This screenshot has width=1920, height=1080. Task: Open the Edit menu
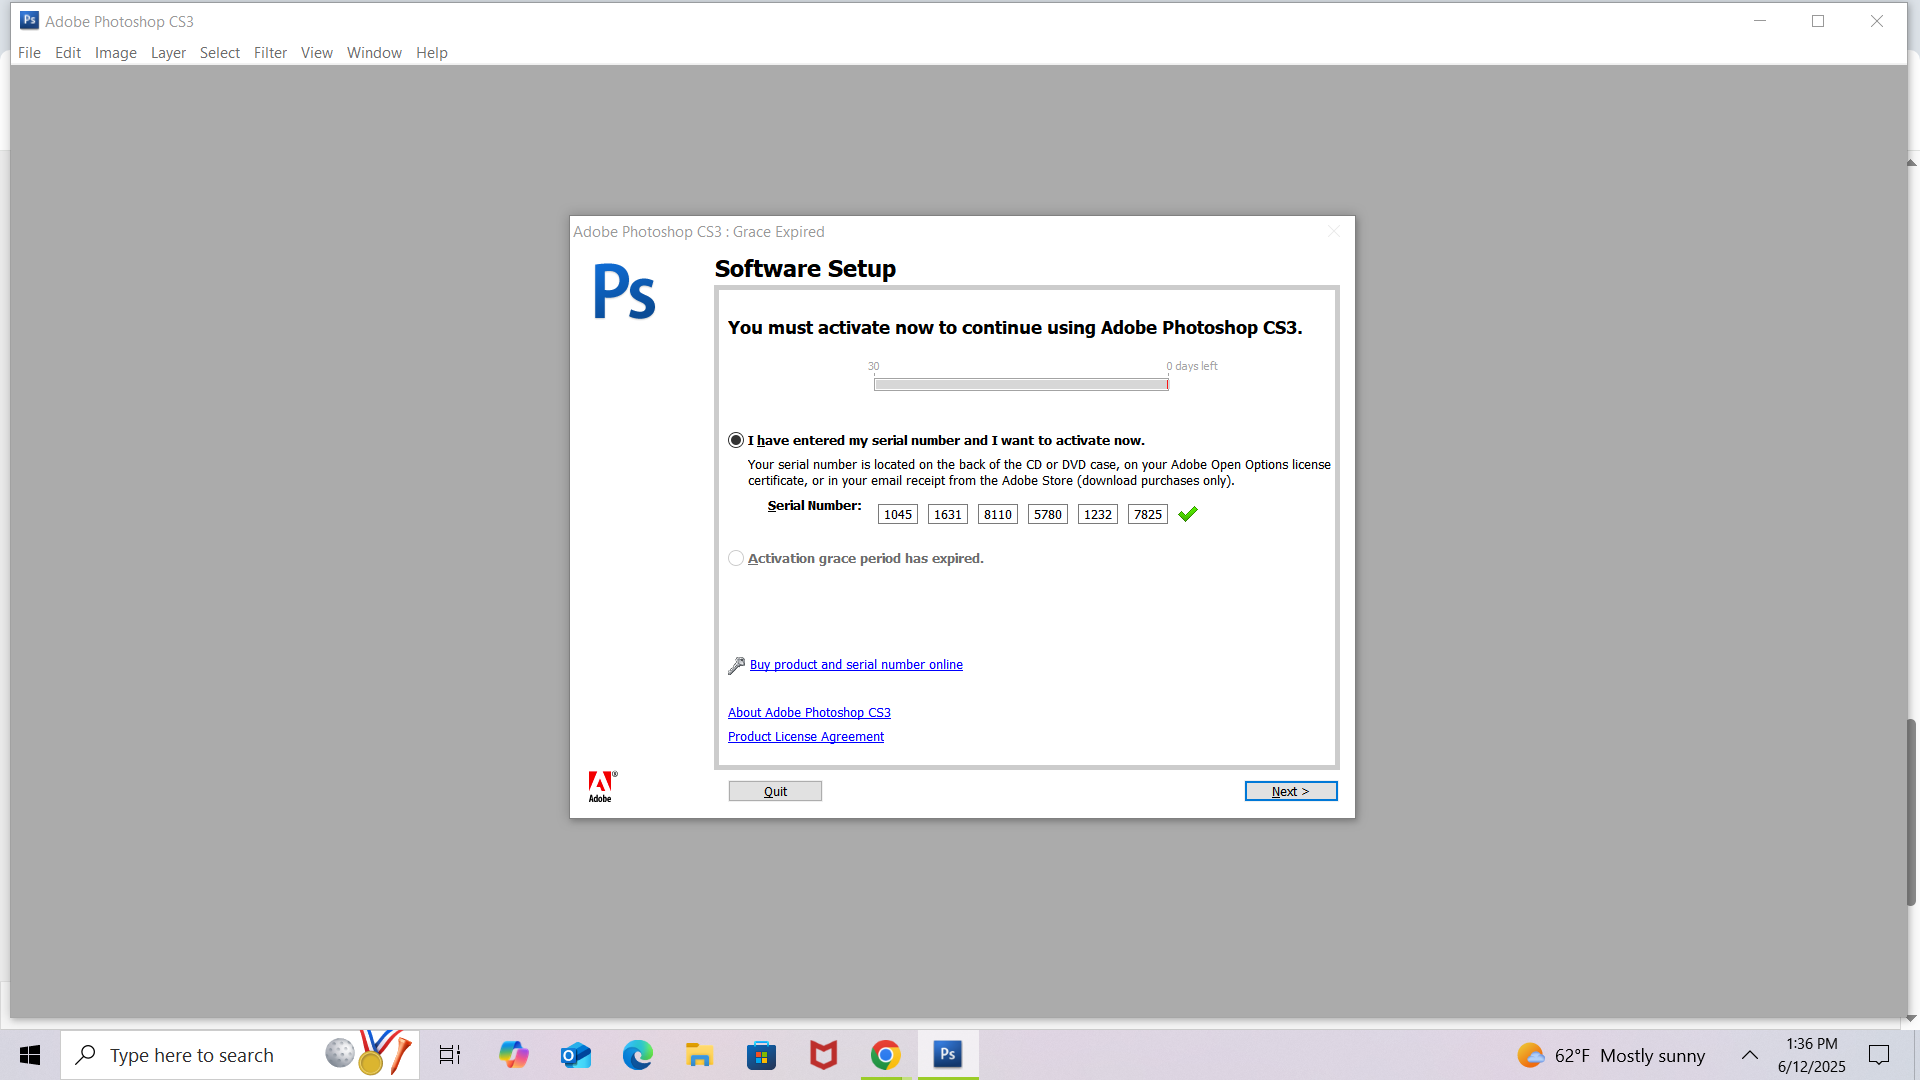[68, 53]
